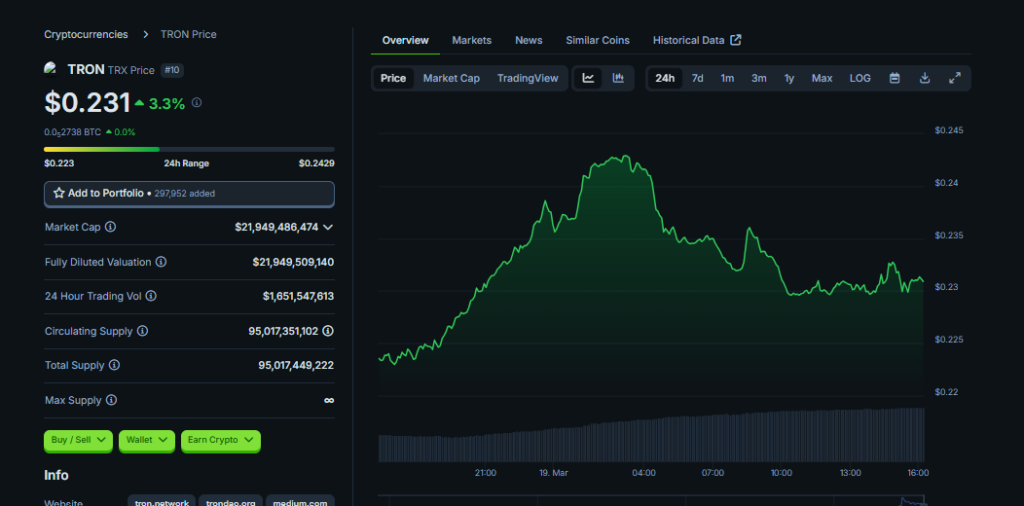
Task: Click the #10 rank badge
Action: coord(172,70)
